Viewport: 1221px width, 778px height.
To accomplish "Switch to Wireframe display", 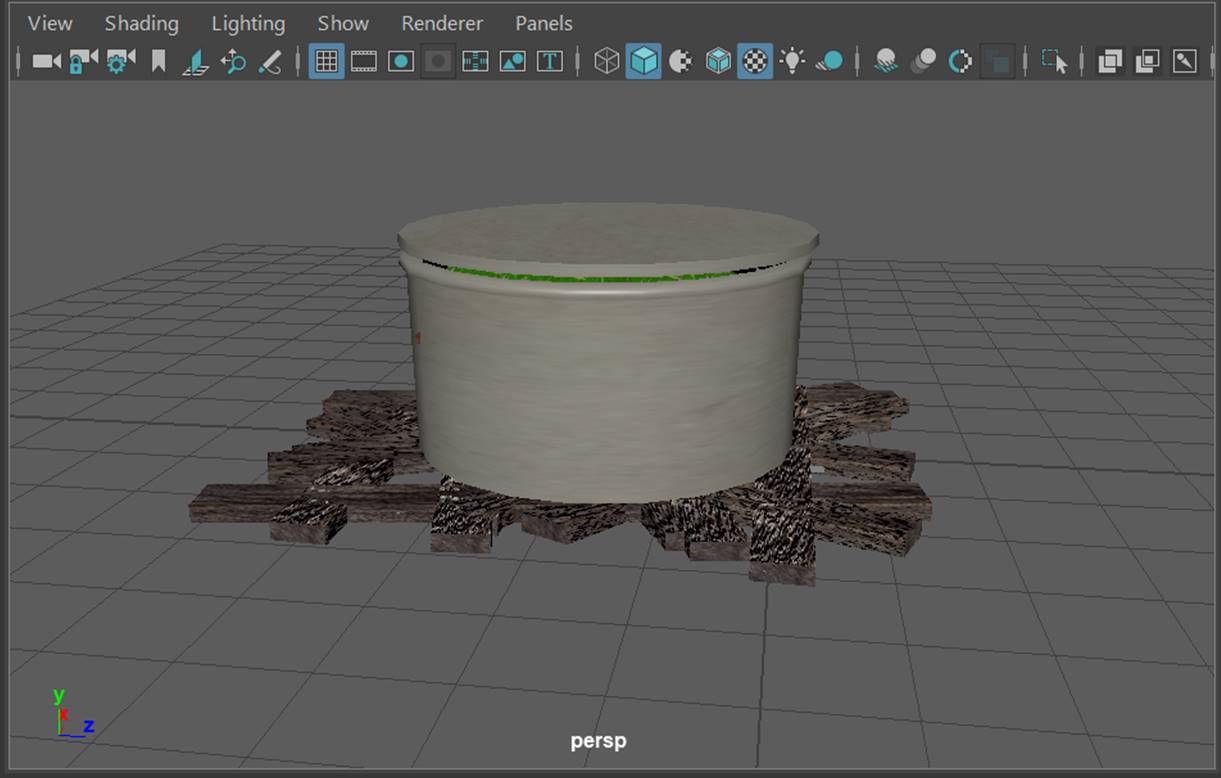I will tap(606, 61).
